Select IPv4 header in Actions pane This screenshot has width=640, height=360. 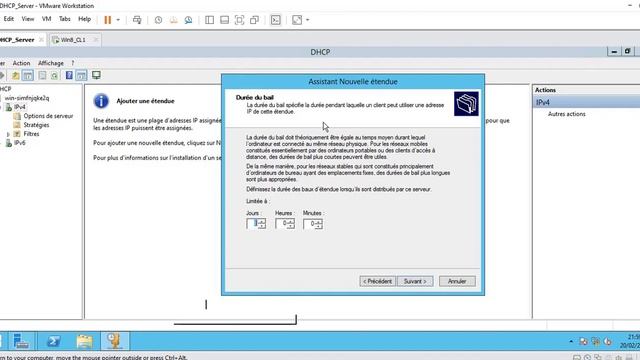(587, 102)
